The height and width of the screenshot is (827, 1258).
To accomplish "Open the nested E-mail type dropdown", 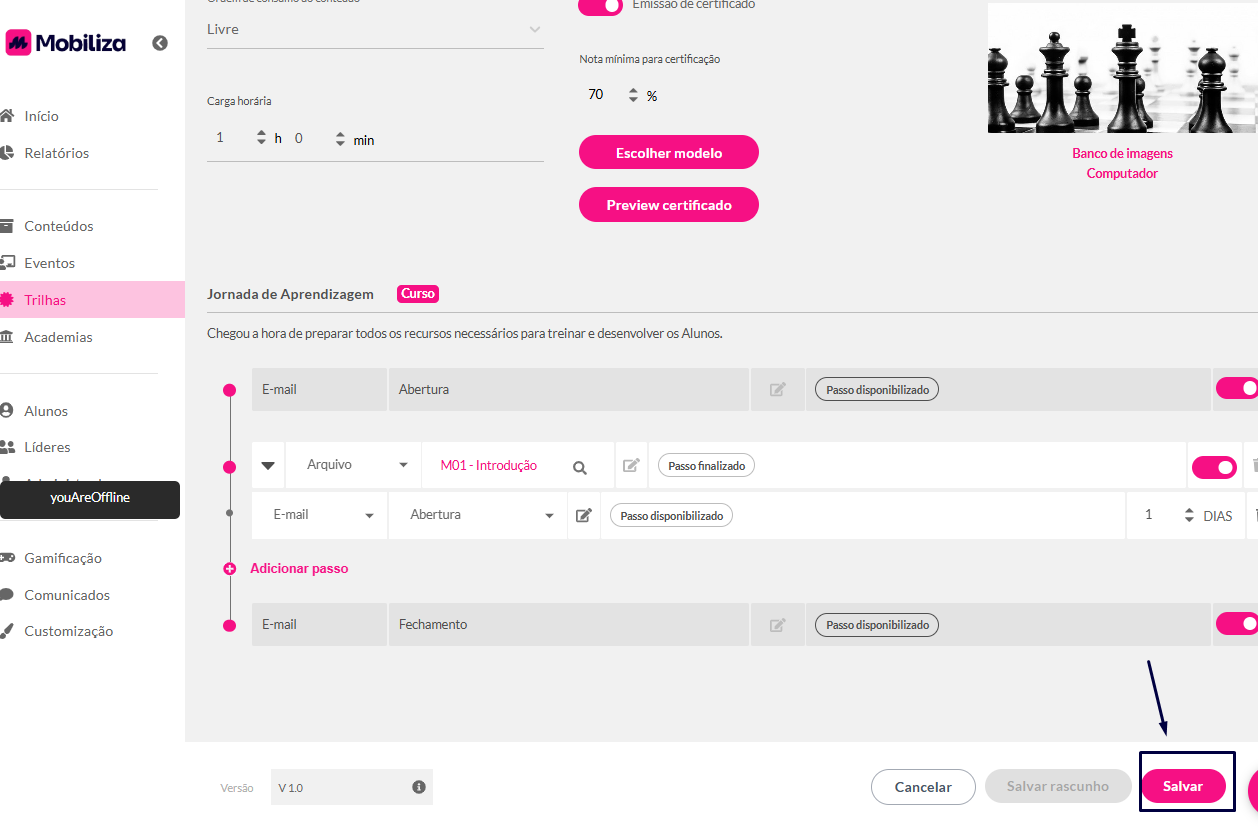I will tap(320, 515).
